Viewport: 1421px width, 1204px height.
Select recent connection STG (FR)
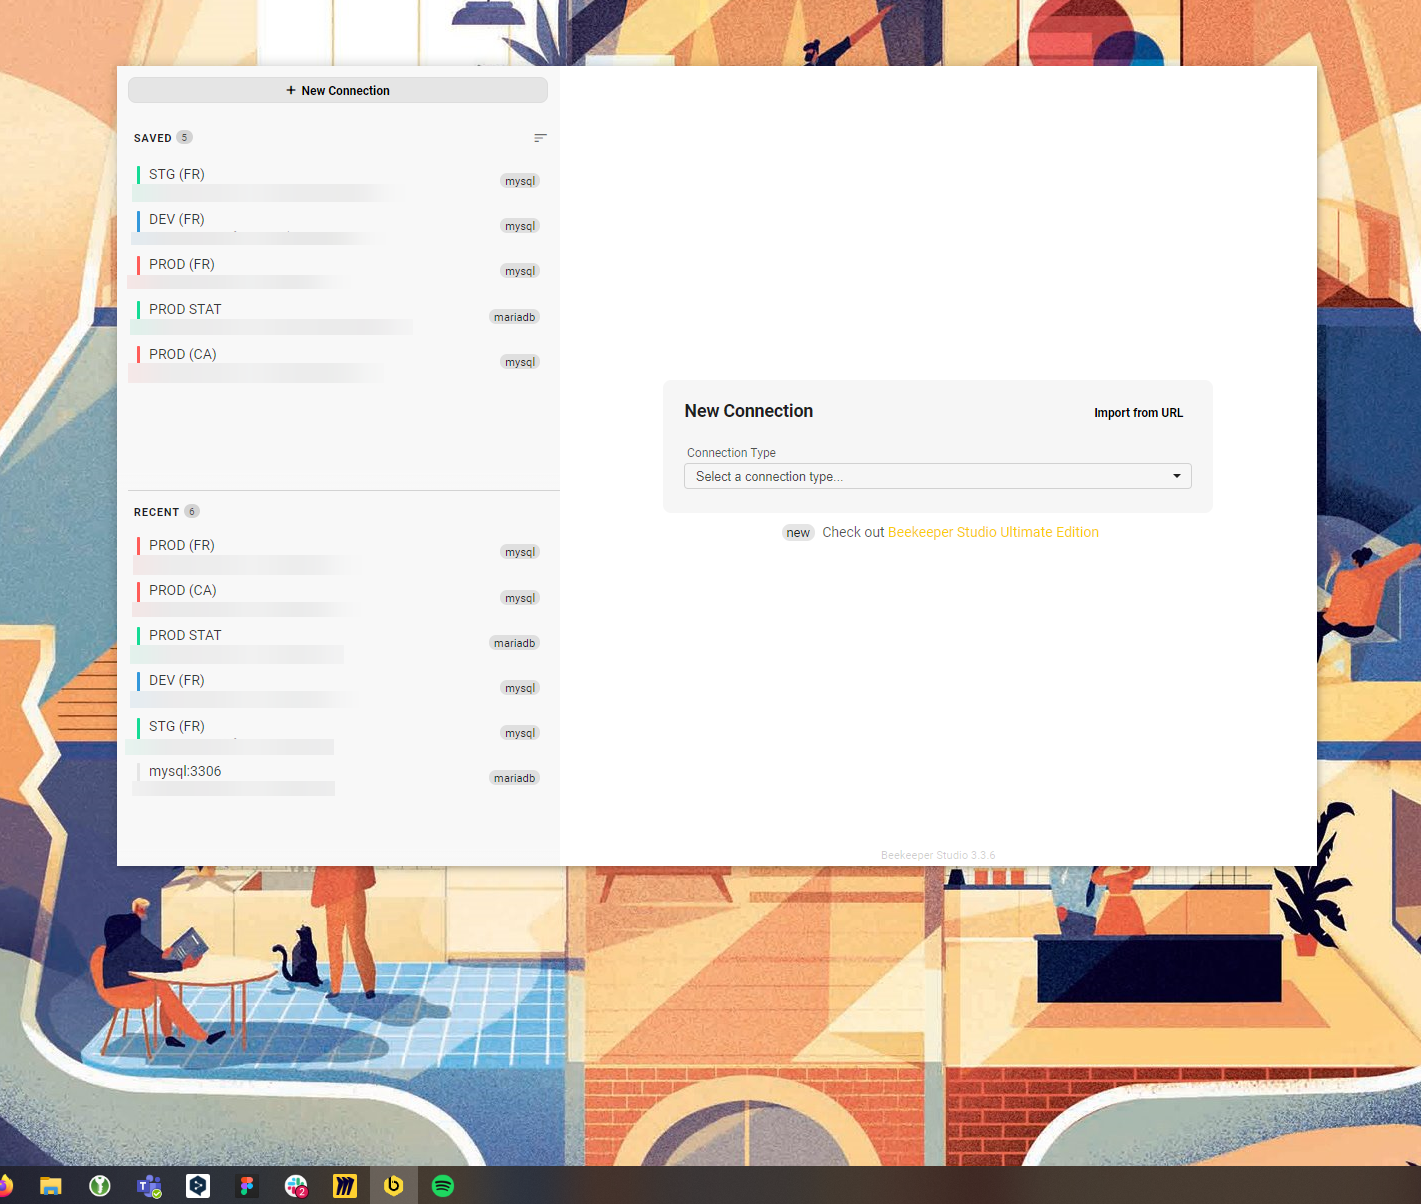click(x=338, y=733)
